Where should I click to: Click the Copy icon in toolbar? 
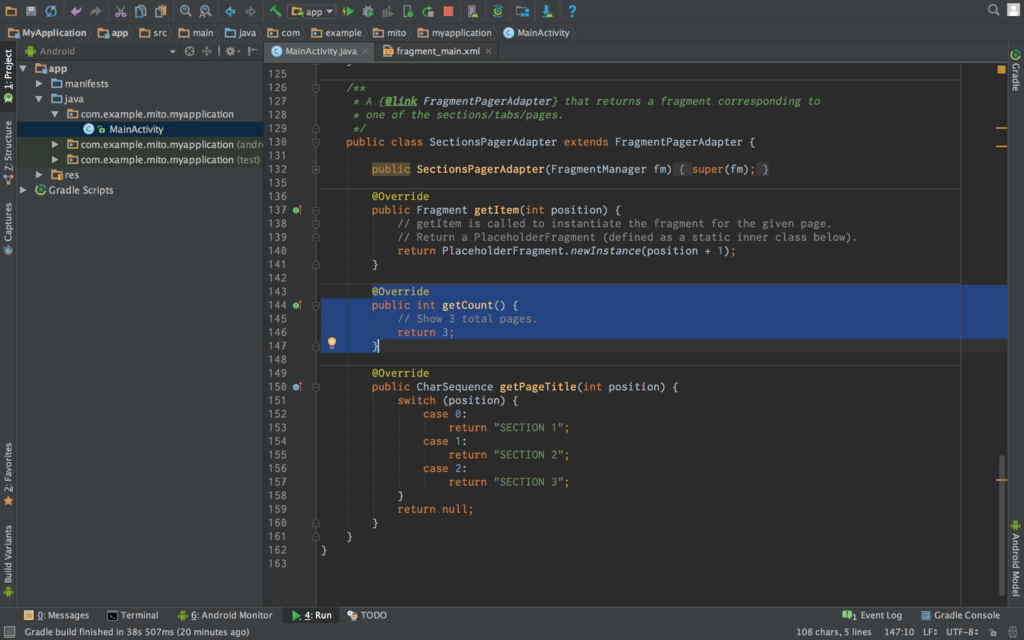[140, 11]
